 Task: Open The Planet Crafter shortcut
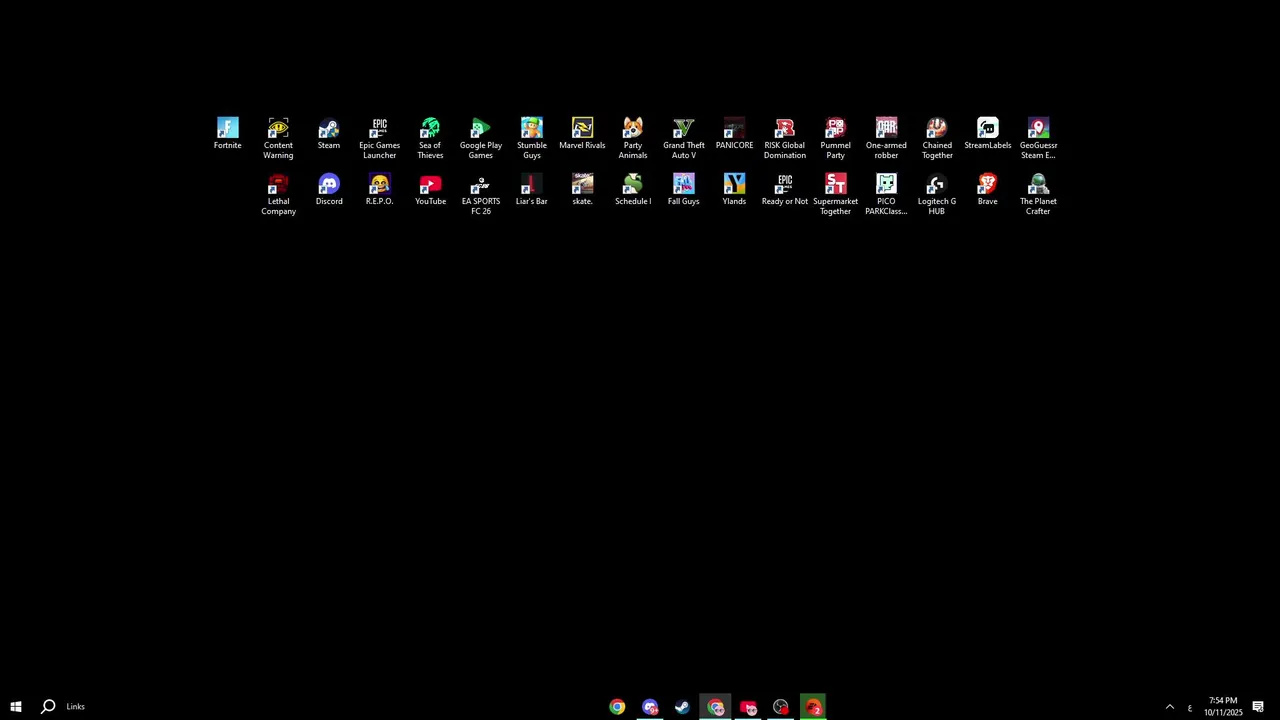(x=1038, y=194)
